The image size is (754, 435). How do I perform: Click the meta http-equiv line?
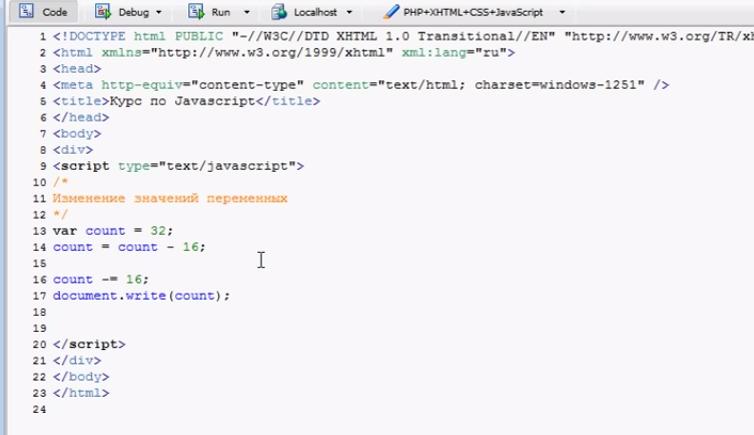361,85
